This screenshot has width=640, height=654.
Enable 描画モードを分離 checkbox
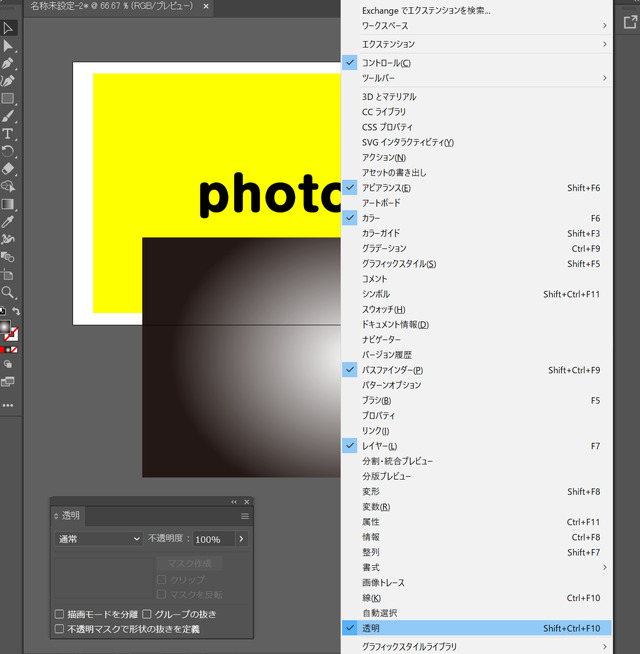(x=60, y=614)
